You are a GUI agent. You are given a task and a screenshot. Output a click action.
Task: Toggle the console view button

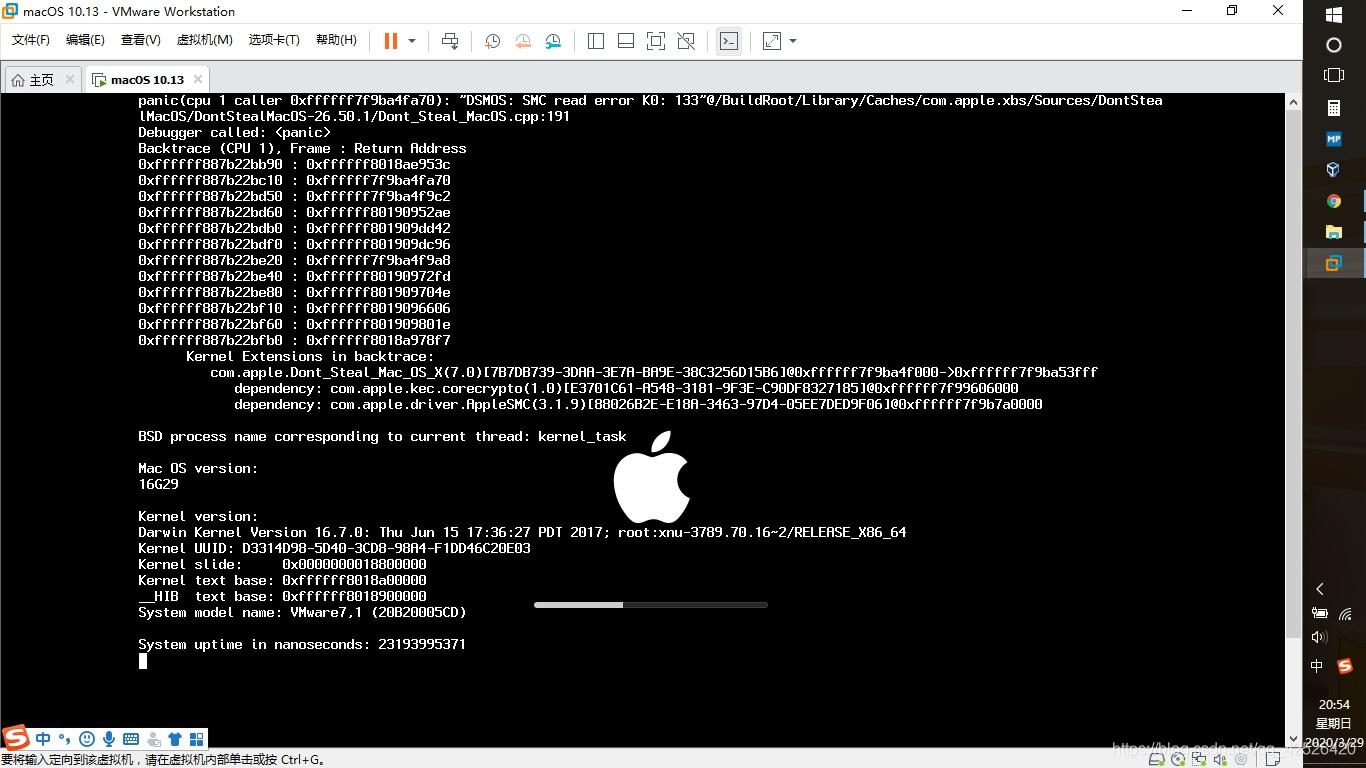click(x=729, y=41)
